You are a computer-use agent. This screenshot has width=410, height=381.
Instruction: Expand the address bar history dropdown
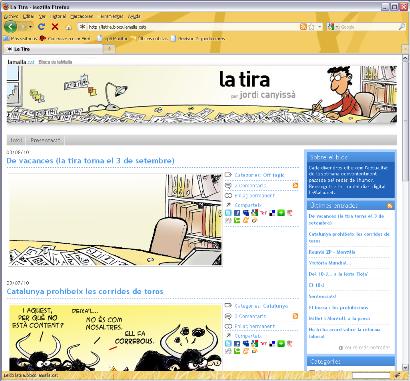(x=320, y=27)
